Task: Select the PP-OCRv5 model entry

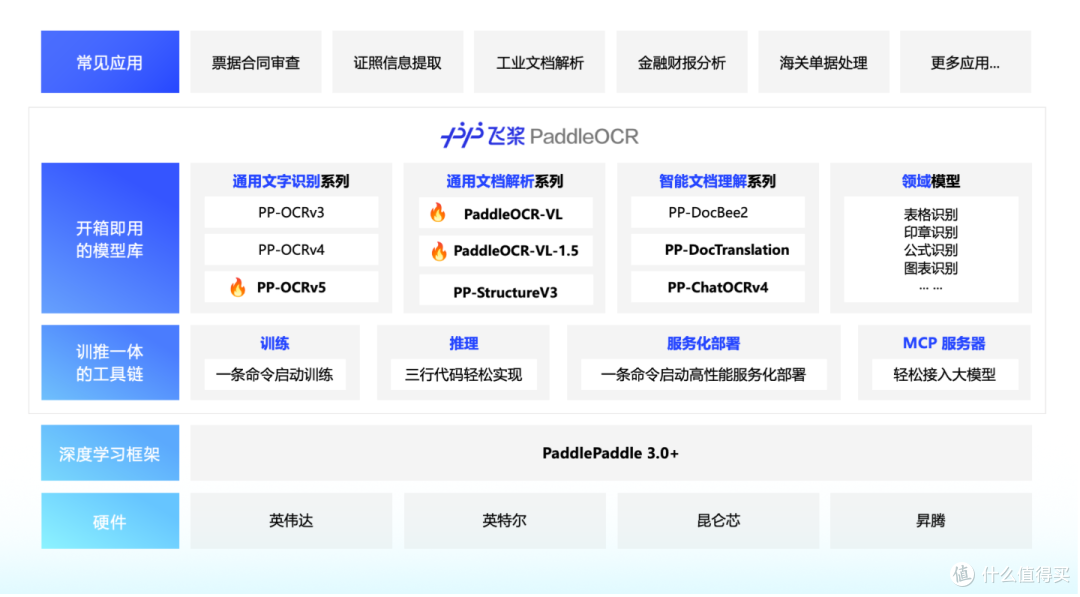Action: pyautogui.click(x=291, y=287)
